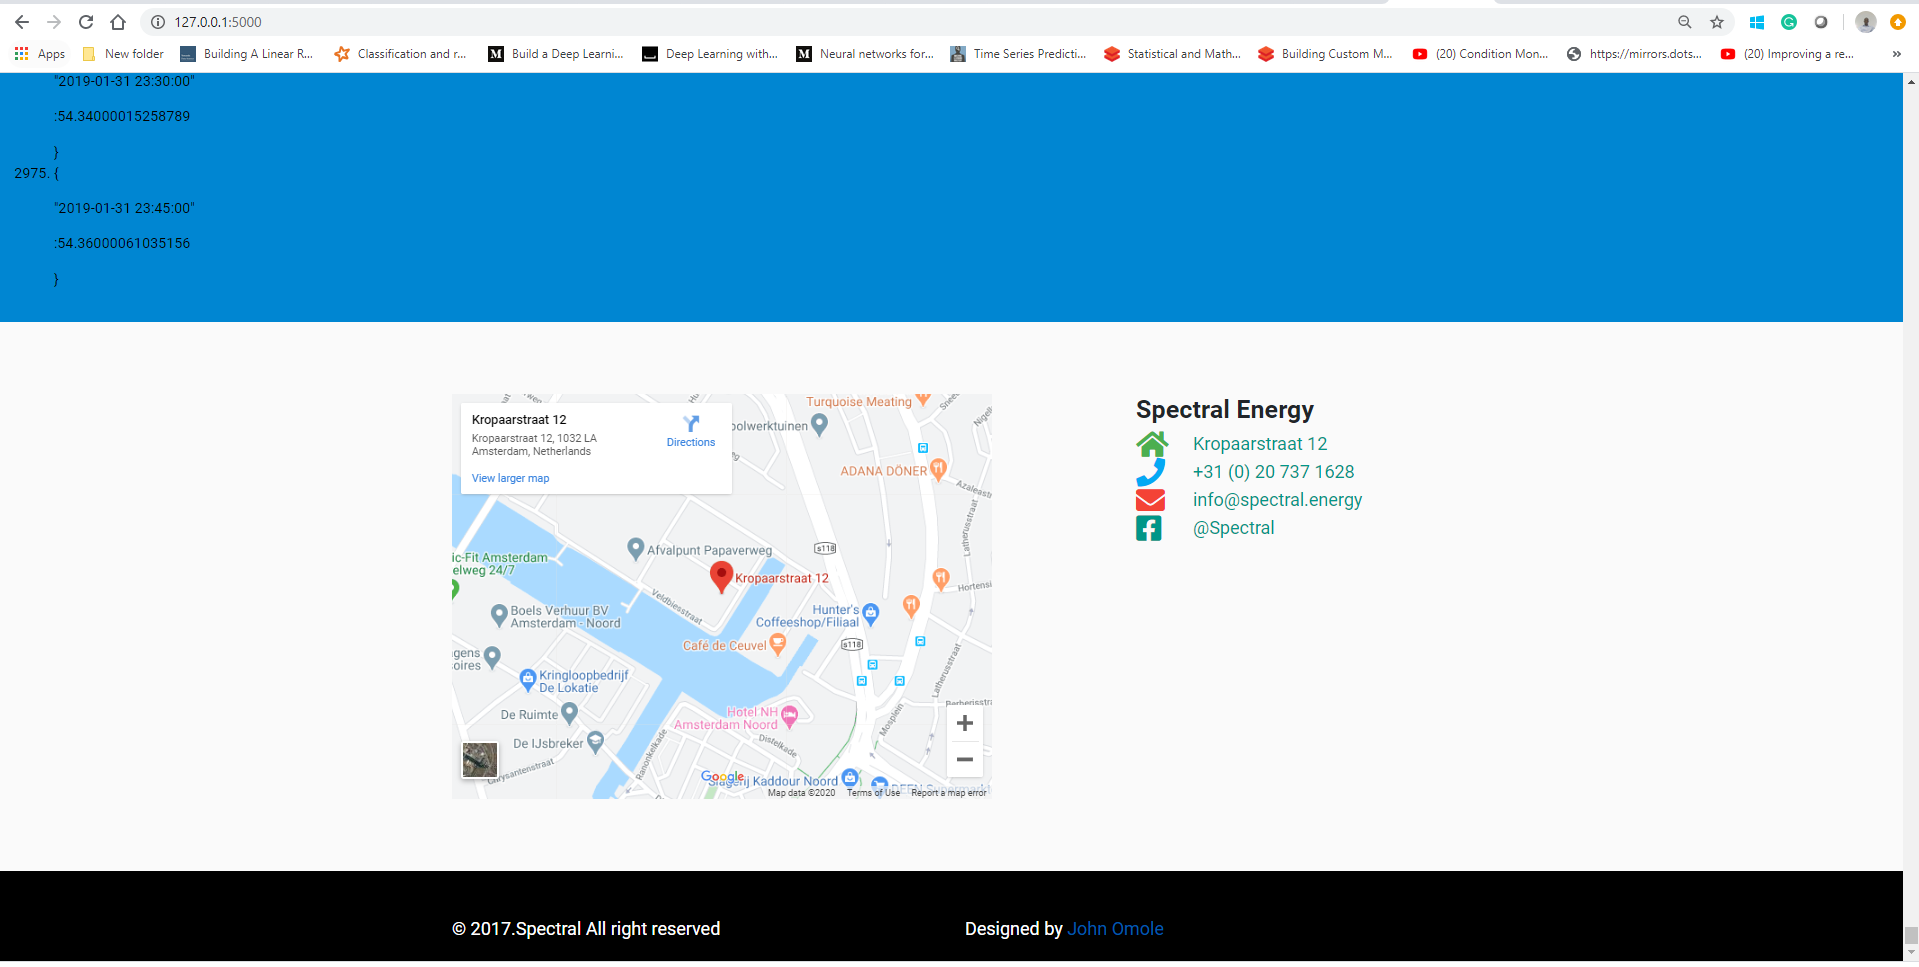Click ADANA DÖNER restaurant marker
Viewport: 1919px width, 967px height.
click(938, 468)
